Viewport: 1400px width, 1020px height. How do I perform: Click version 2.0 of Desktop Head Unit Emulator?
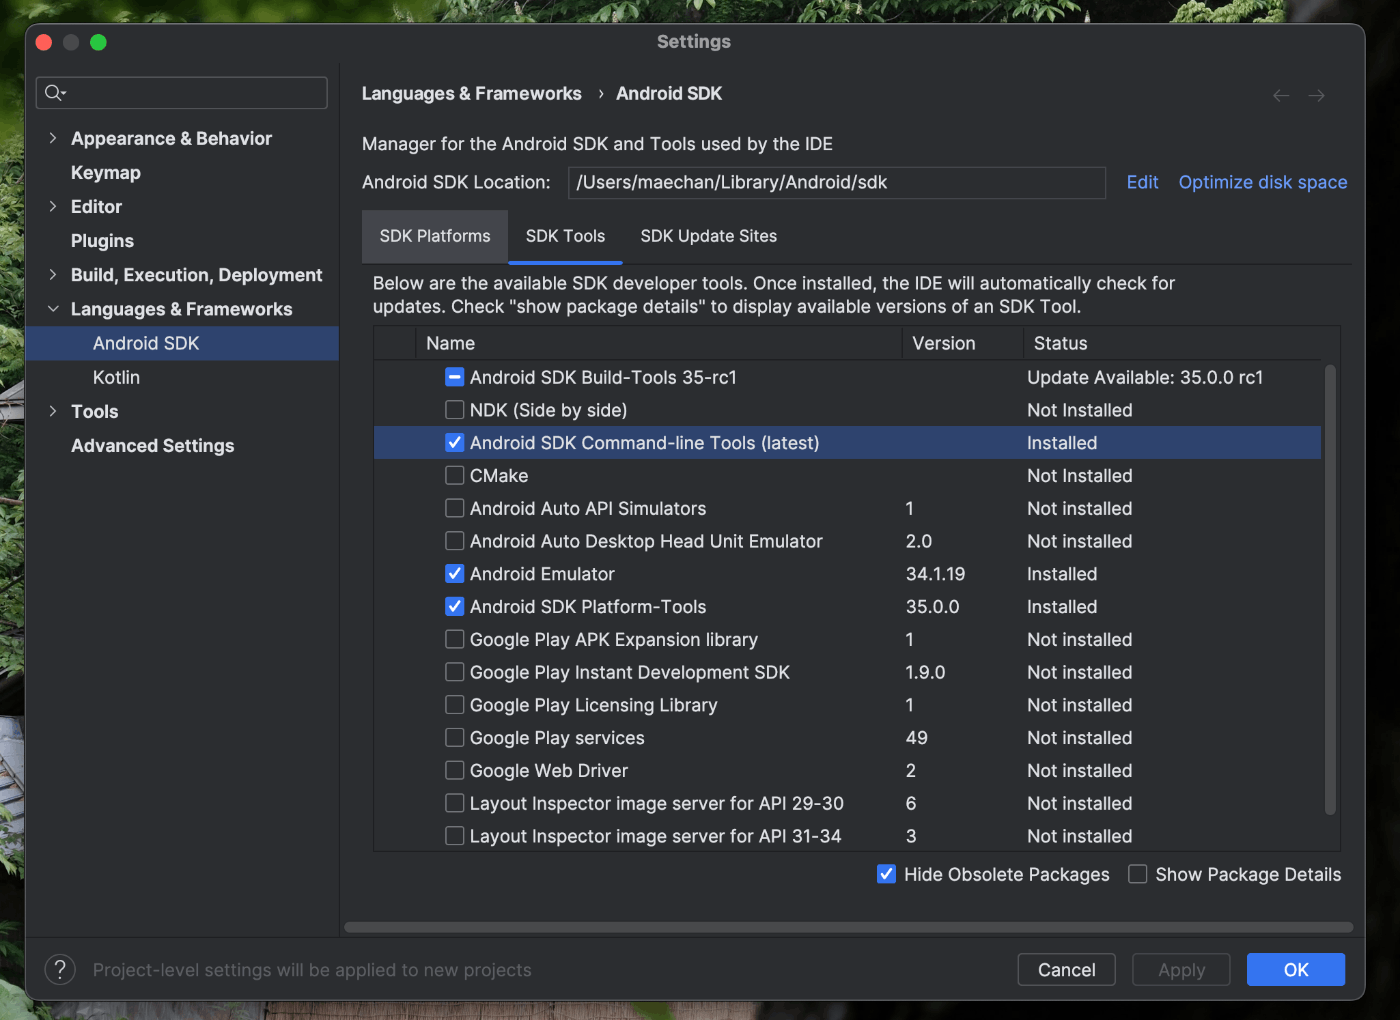point(918,541)
